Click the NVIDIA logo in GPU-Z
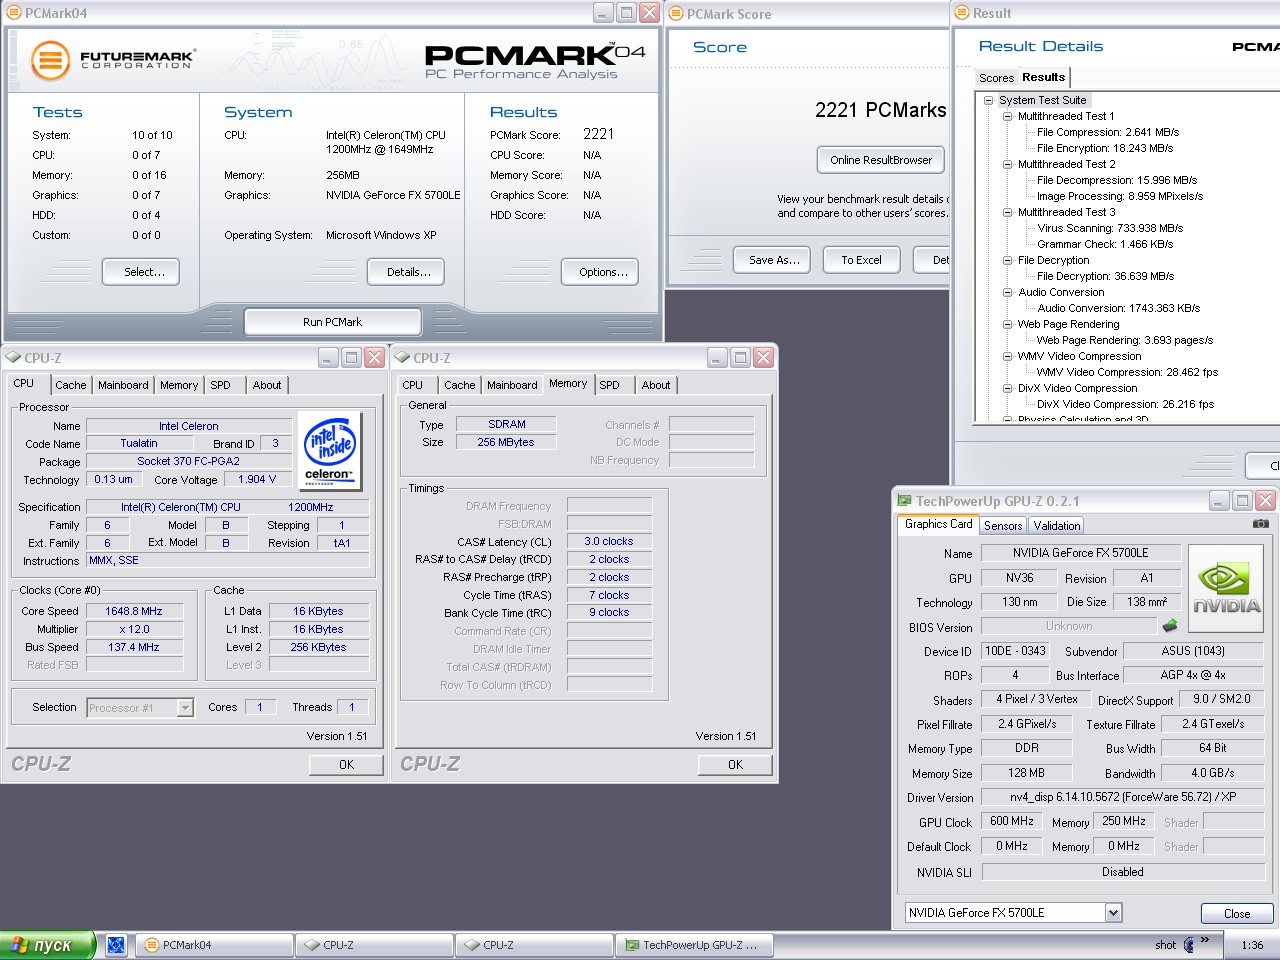This screenshot has width=1280, height=960. pyautogui.click(x=1226, y=590)
